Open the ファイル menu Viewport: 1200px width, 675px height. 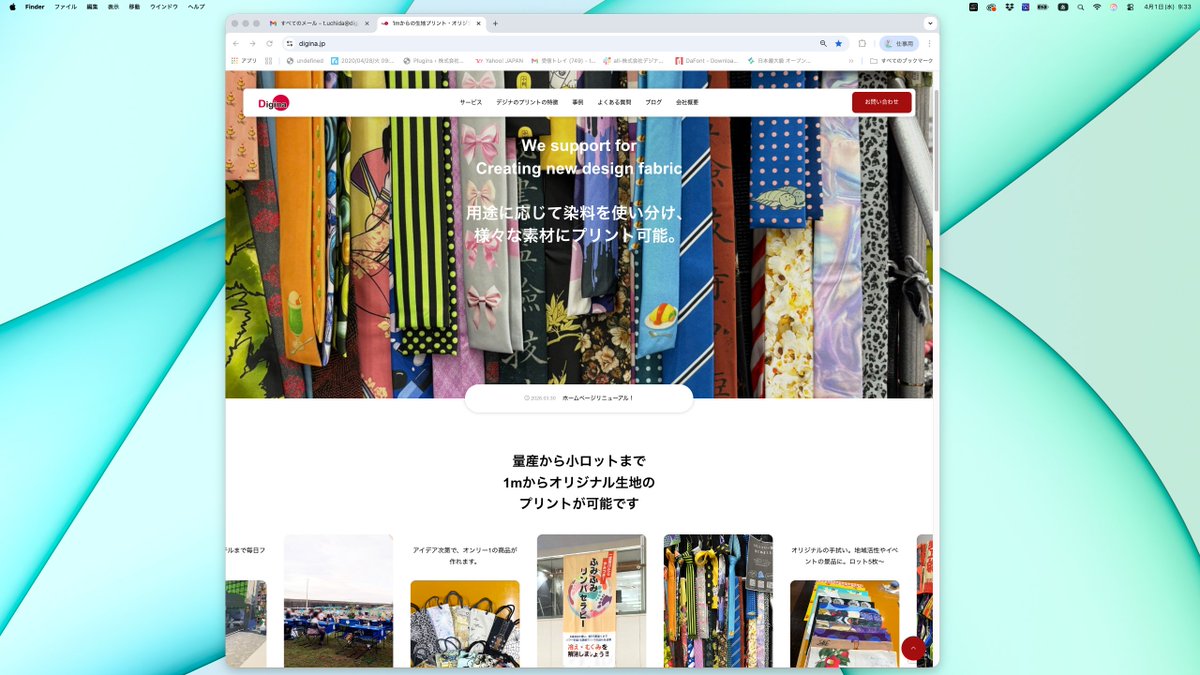(65, 6)
